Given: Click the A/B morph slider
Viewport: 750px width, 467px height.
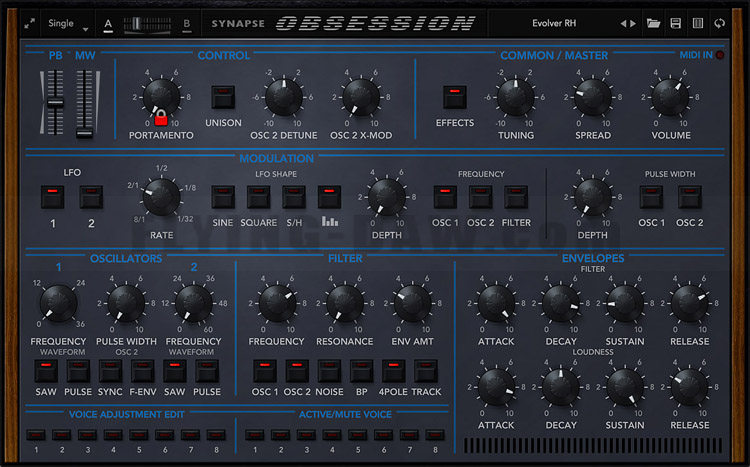Looking at the screenshot, I should click(147, 24).
